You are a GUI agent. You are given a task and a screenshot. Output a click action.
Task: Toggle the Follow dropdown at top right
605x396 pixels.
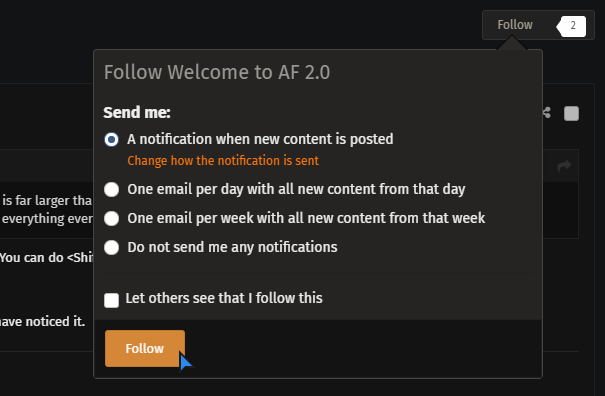(x=515, y=25)
